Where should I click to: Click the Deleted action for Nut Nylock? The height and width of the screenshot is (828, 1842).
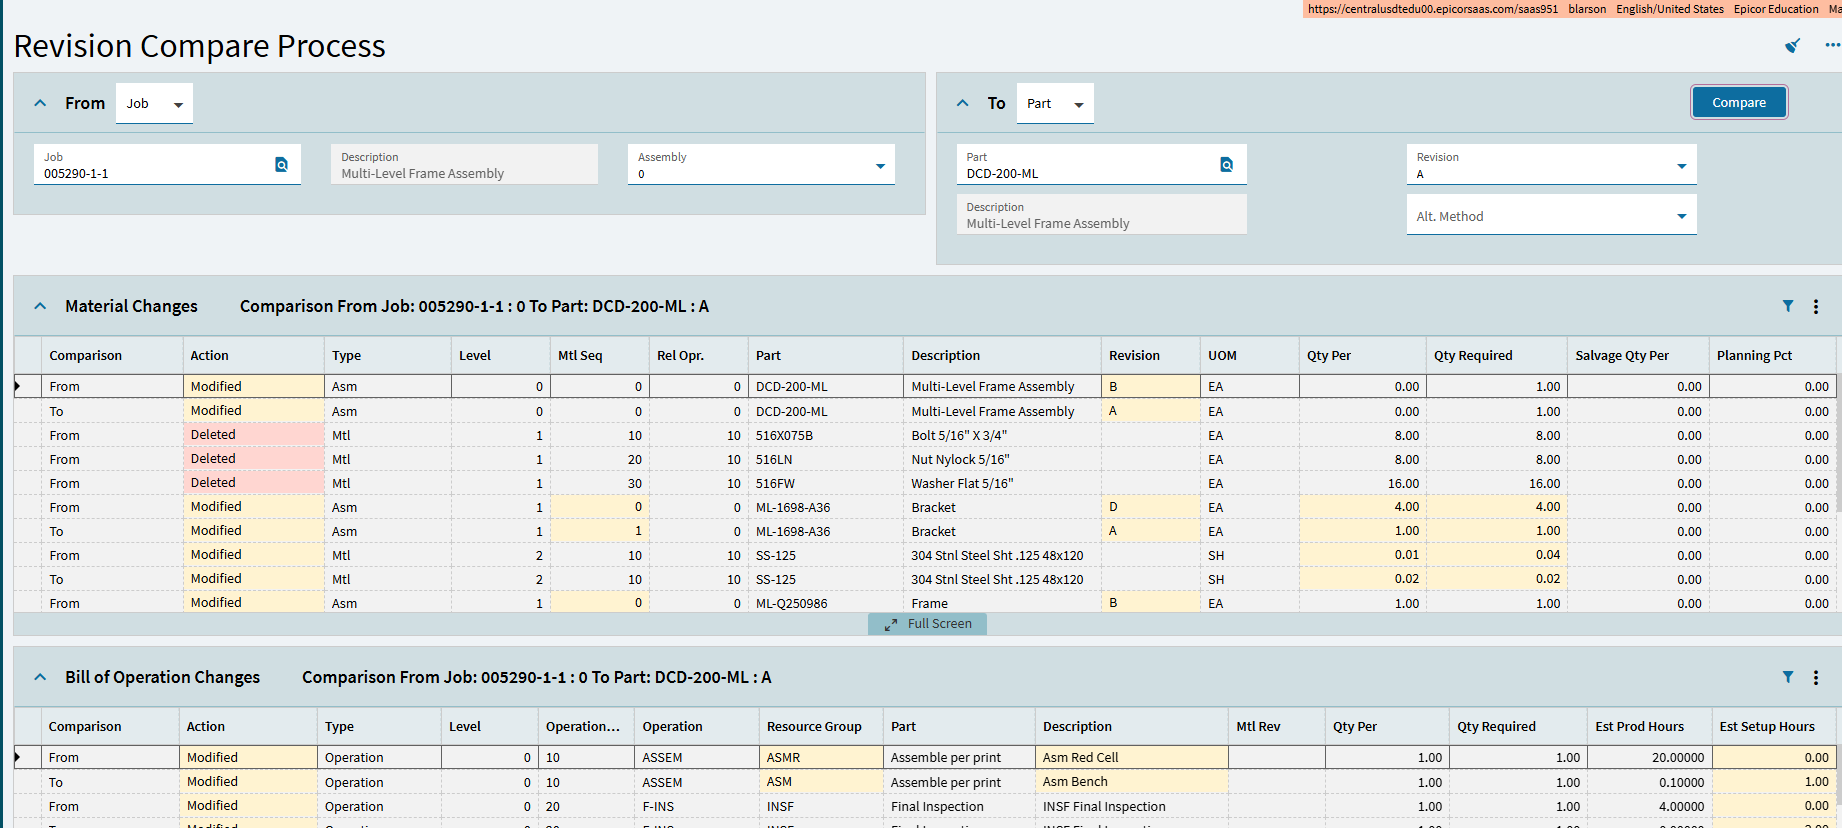254,459
